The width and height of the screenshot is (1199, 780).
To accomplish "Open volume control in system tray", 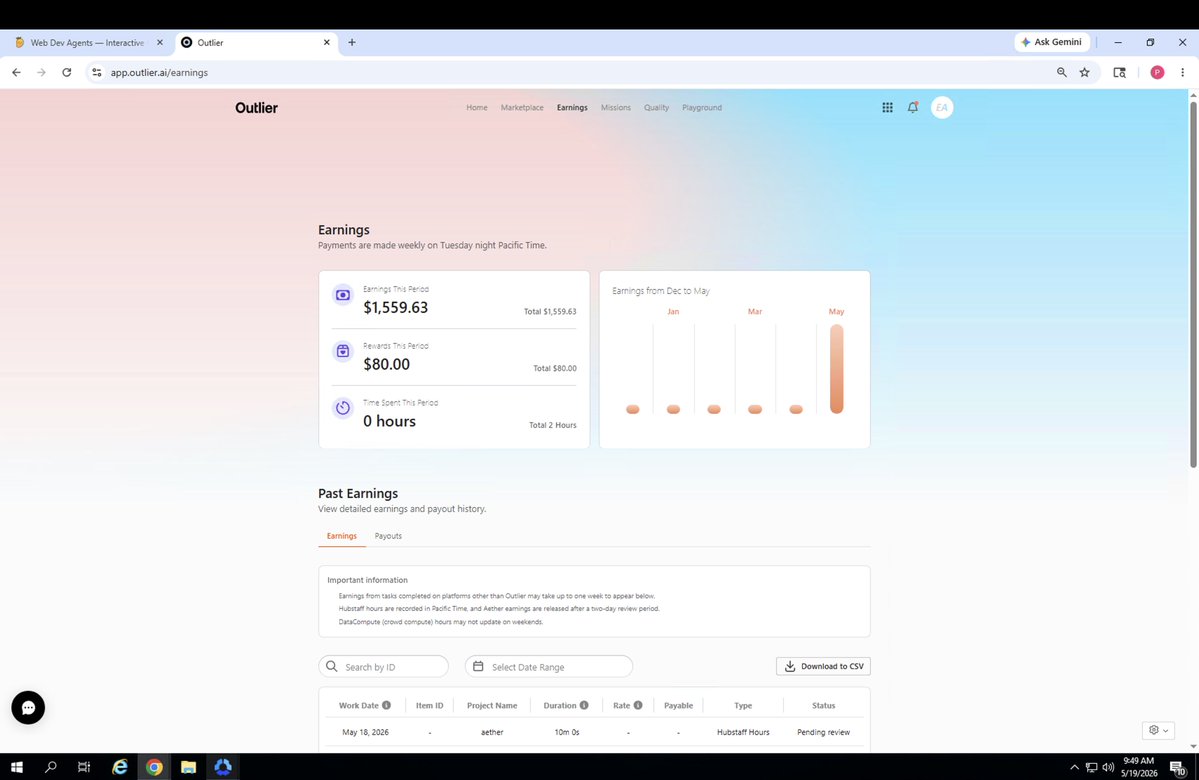I will tap(1108, 767).
